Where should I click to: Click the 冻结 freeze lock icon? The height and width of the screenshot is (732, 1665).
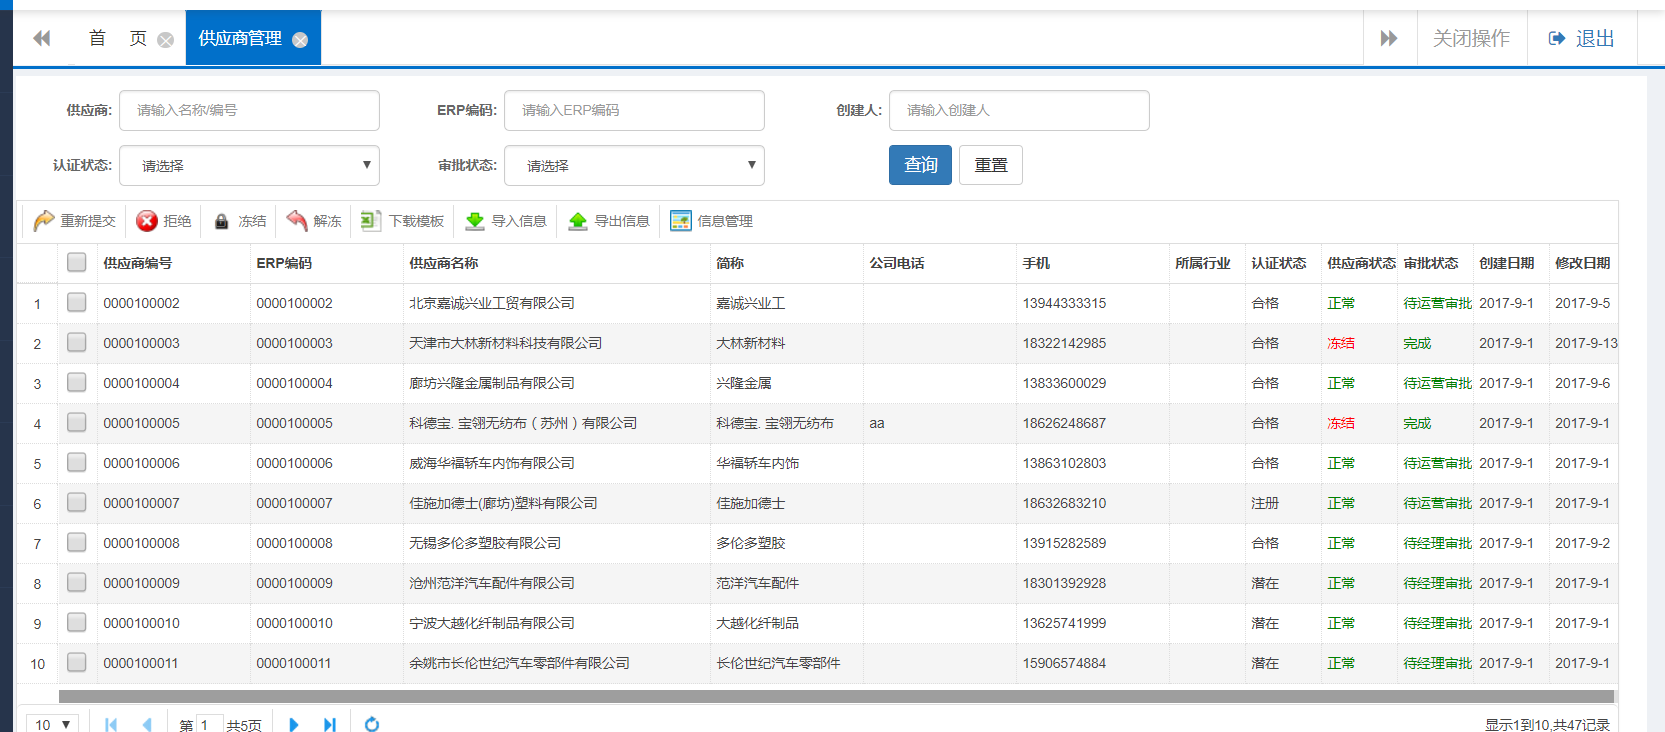click(222, 221)
